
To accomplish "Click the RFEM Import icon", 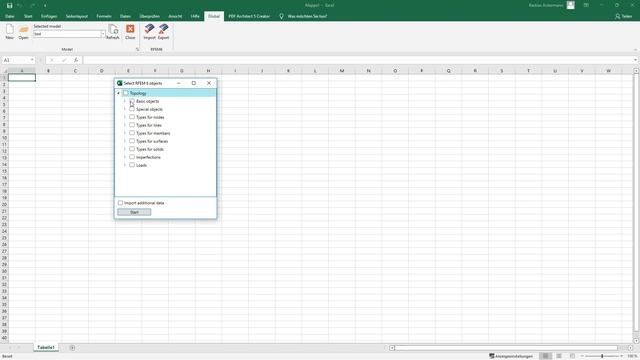I will click(x=149, y=29).
